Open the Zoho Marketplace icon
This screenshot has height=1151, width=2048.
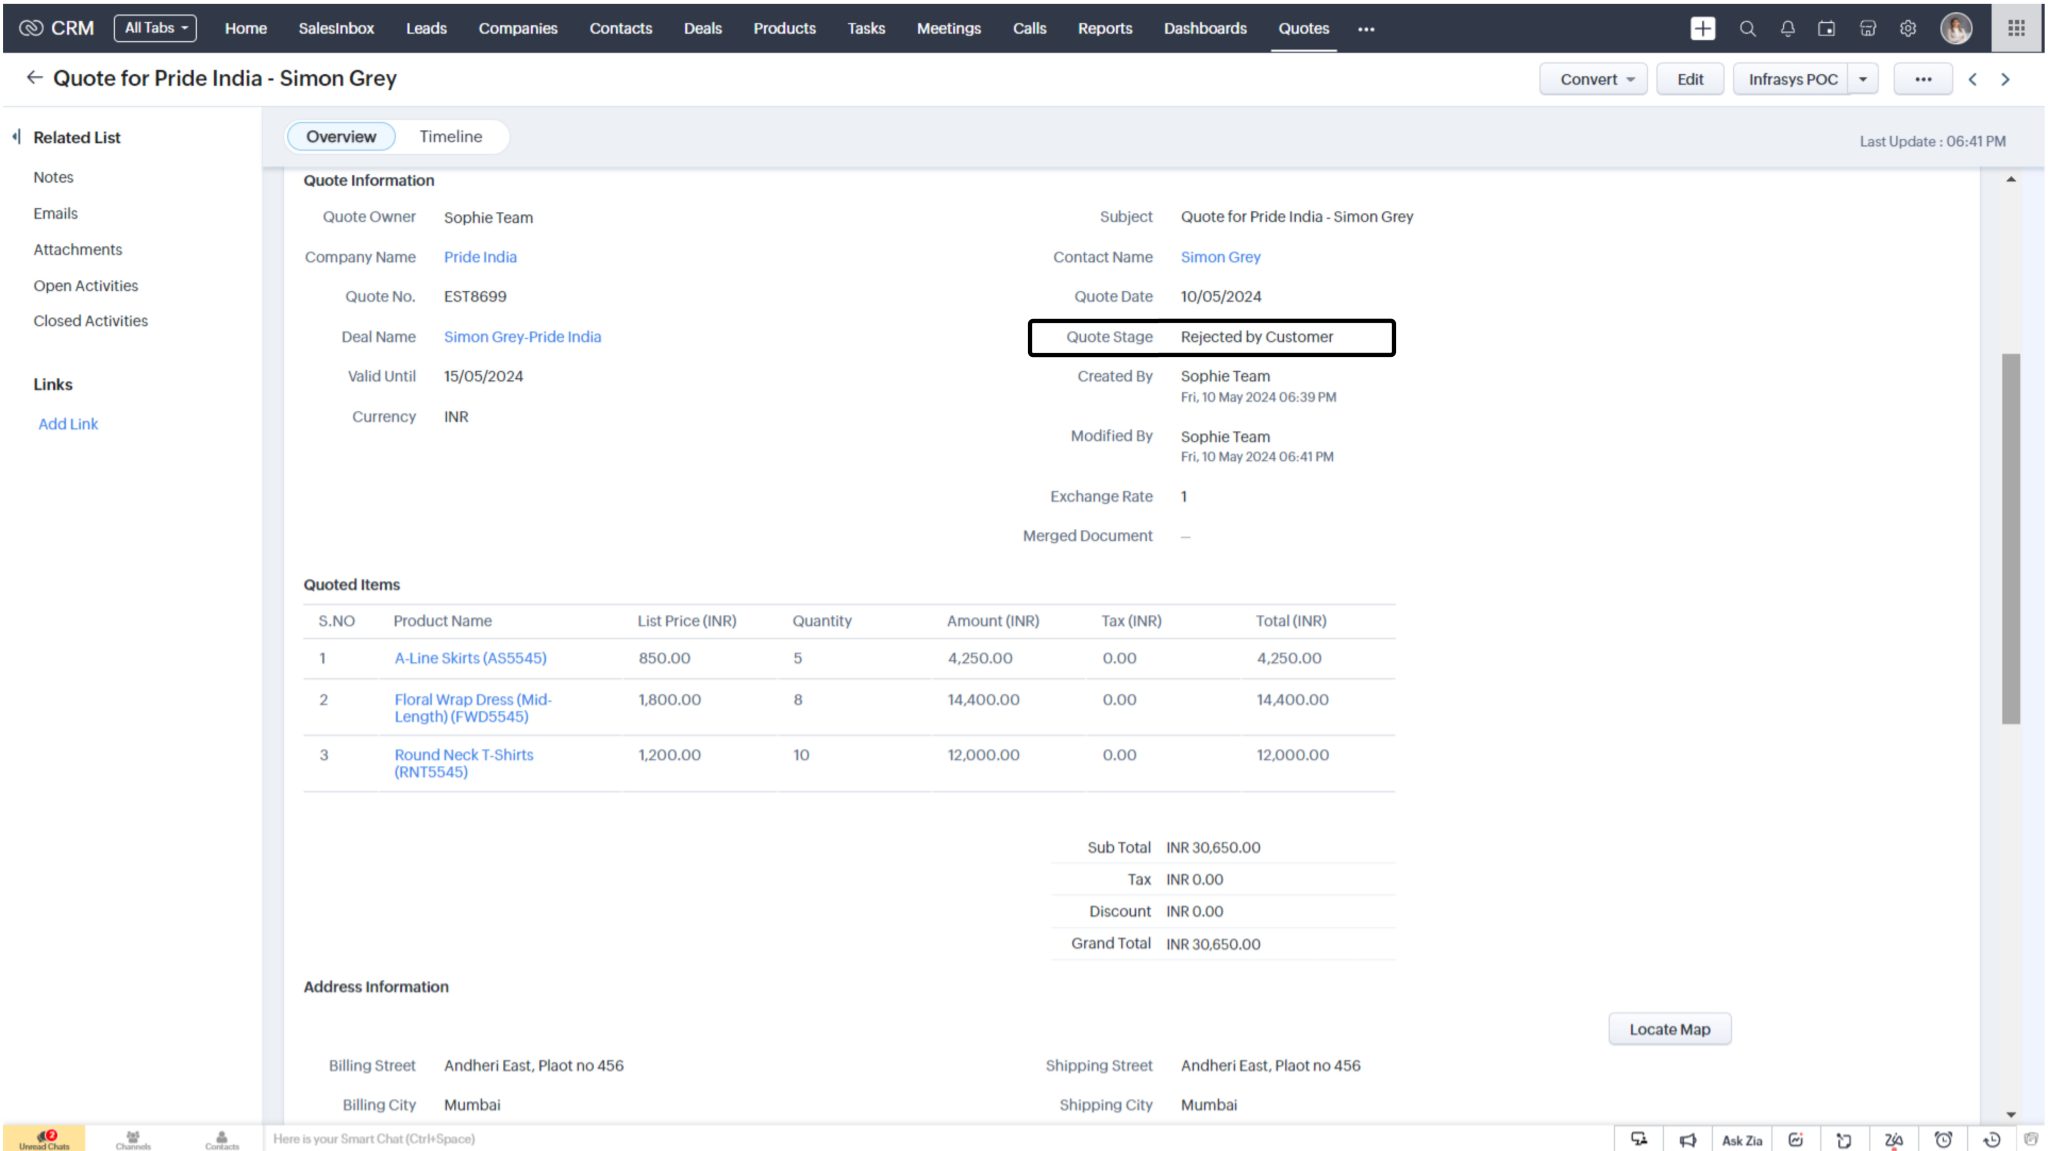point(1868,28)
